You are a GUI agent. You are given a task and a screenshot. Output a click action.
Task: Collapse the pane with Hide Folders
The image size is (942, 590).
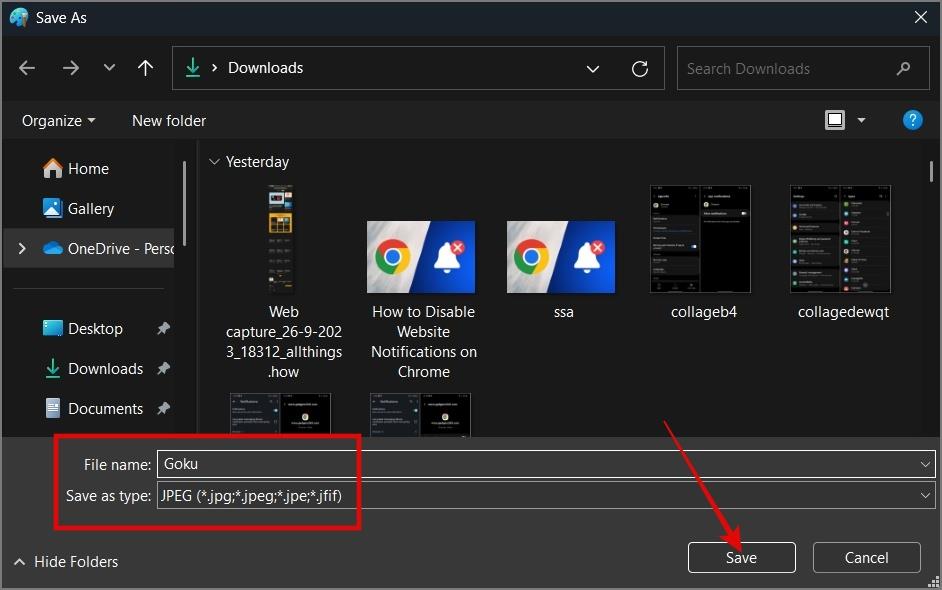pos(66,562)
